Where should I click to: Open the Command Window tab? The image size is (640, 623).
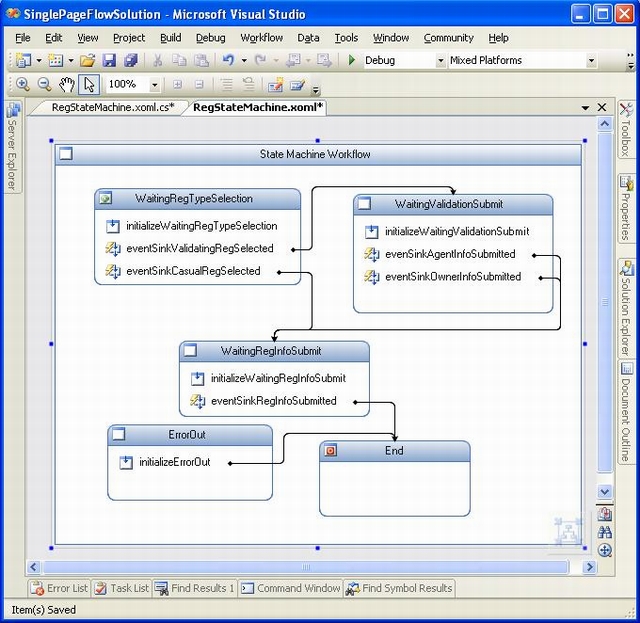[x=291, y=588]
